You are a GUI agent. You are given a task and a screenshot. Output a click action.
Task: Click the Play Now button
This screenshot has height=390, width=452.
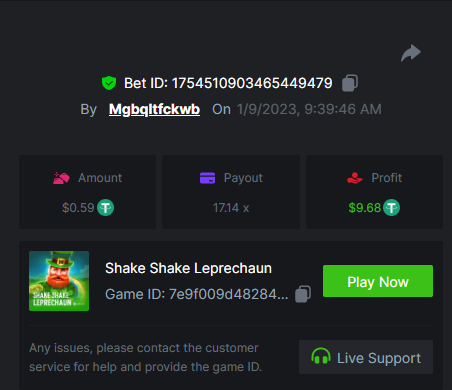(x=378, y=281)
